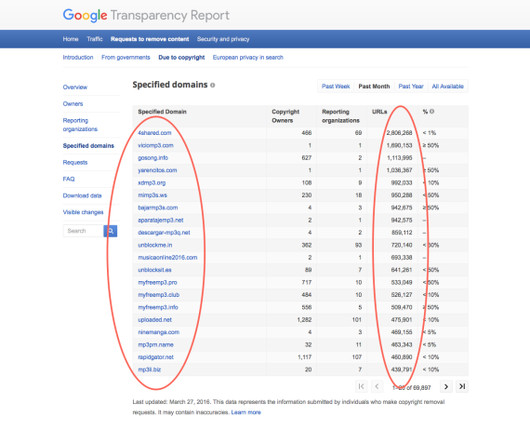Select Due to copyright sub-tab
Image resolution: width=530 pixels, height=443 pixels.
(182, 57)
